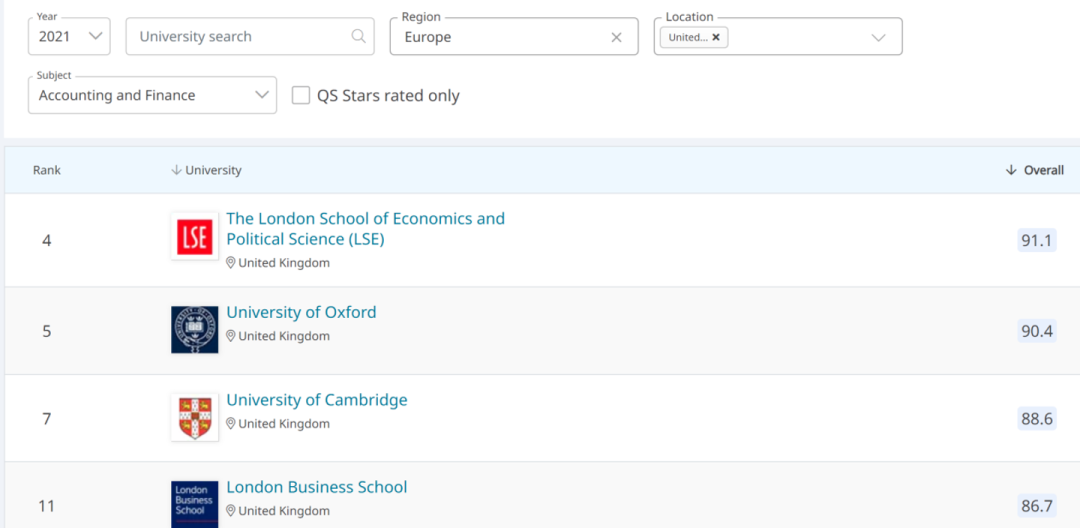Click the overall score 88.6
Screen dimensions: 1080x531
[x=1037, y=418]
